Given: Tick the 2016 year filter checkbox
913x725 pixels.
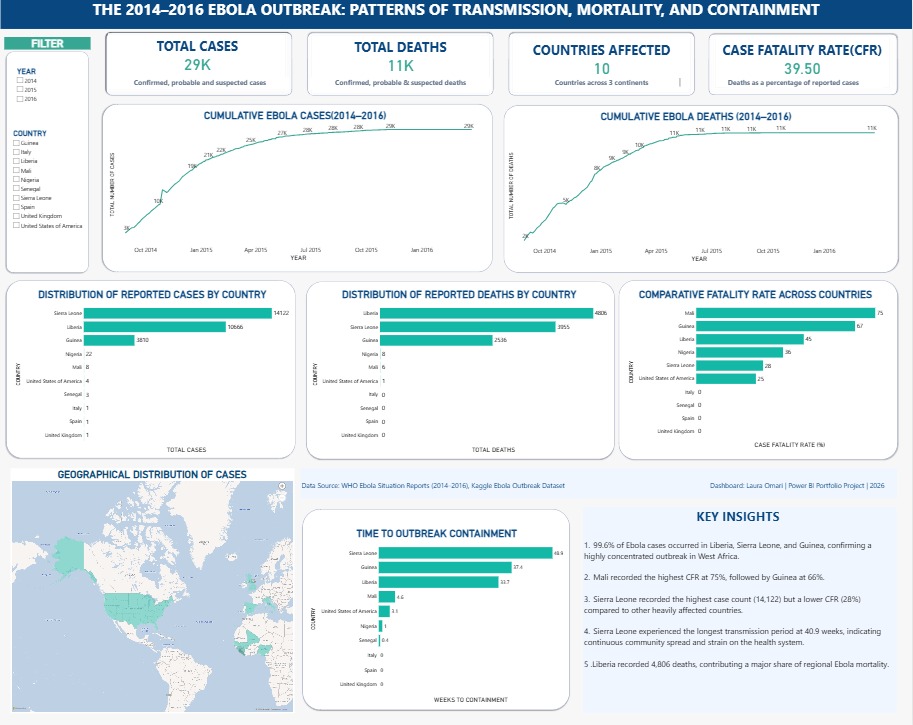Looking at the screenshot, I should coord(20,98).
